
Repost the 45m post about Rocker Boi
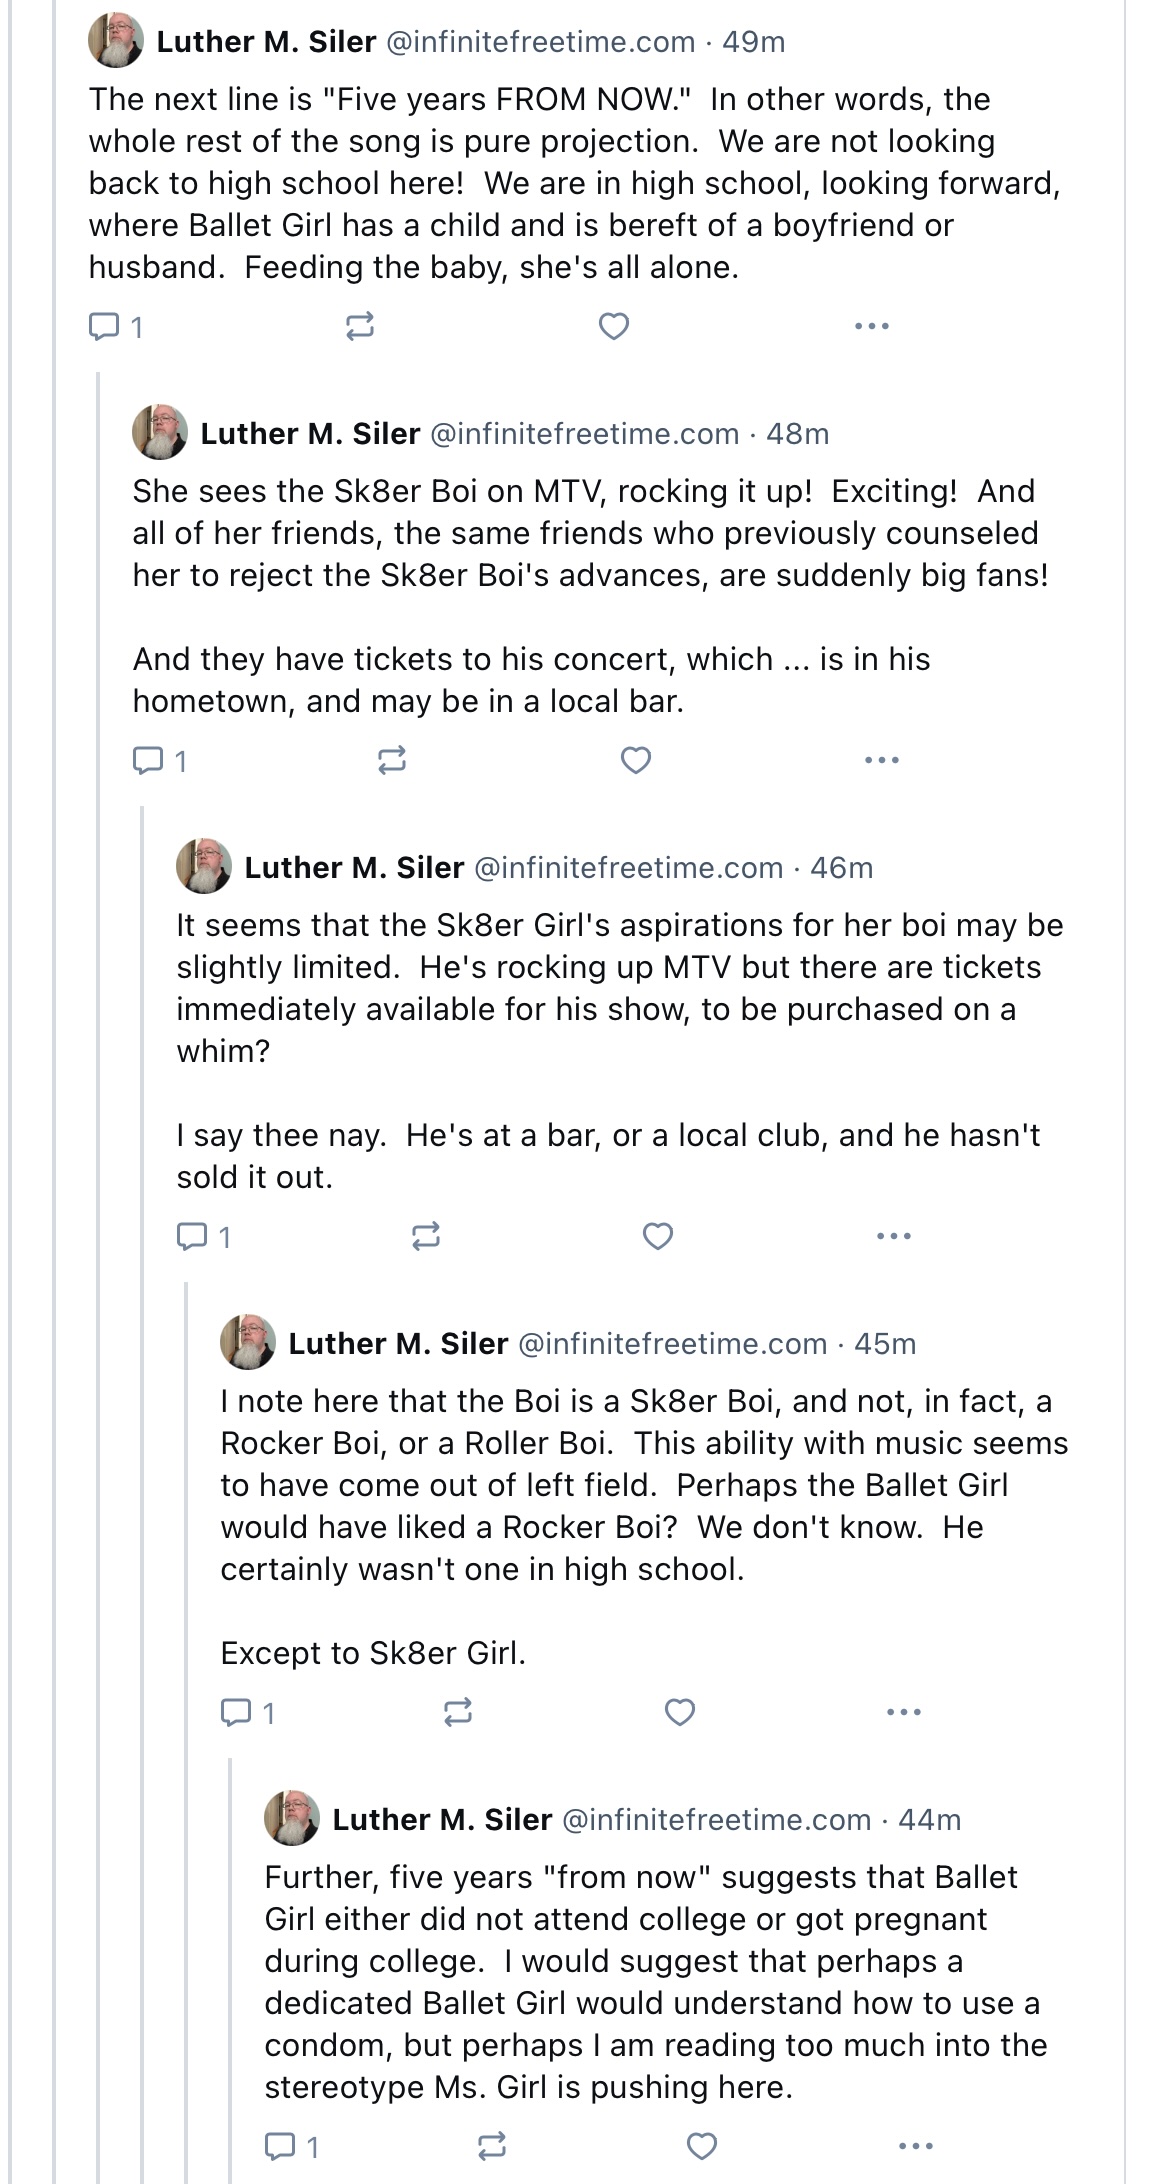pyautogui.click(x=458, y=1713)
